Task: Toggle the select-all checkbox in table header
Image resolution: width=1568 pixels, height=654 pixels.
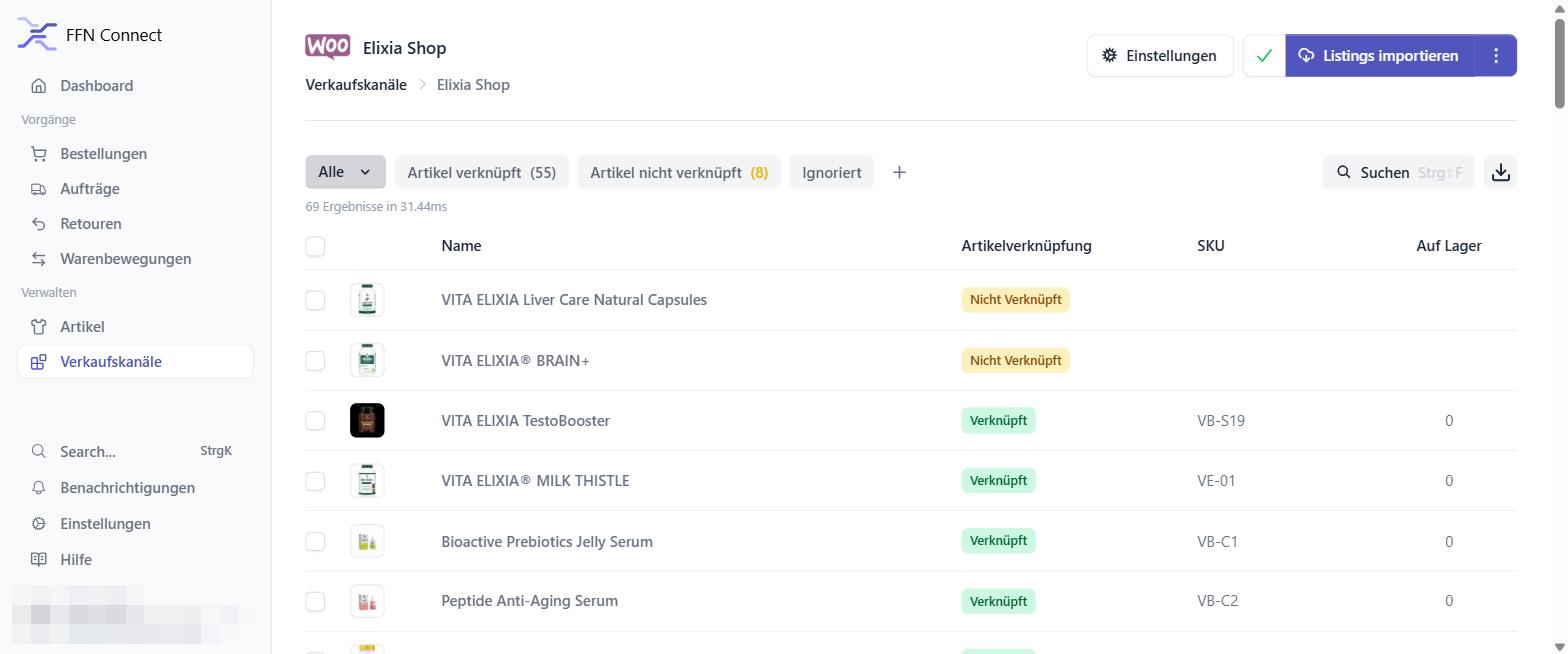Action: (315, 246)
